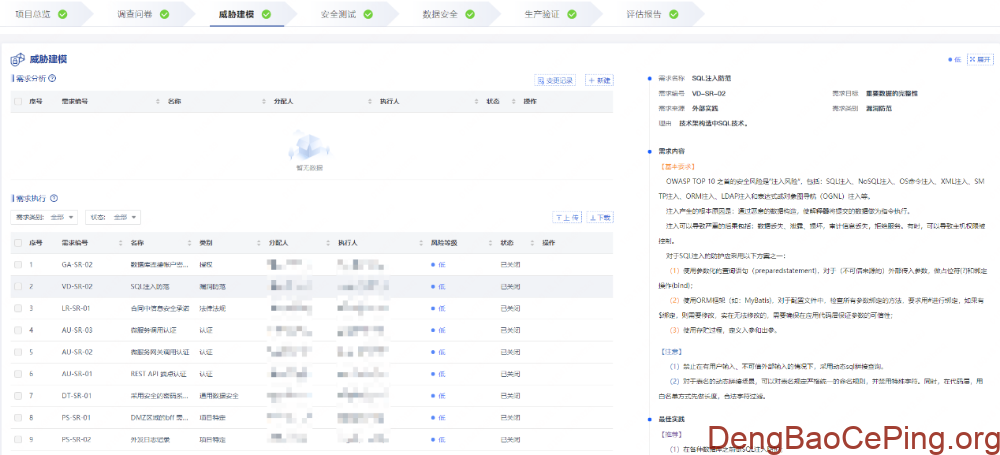
Task: Click 低 risk level in PS-SR-02 row
Action: (438, 440)
